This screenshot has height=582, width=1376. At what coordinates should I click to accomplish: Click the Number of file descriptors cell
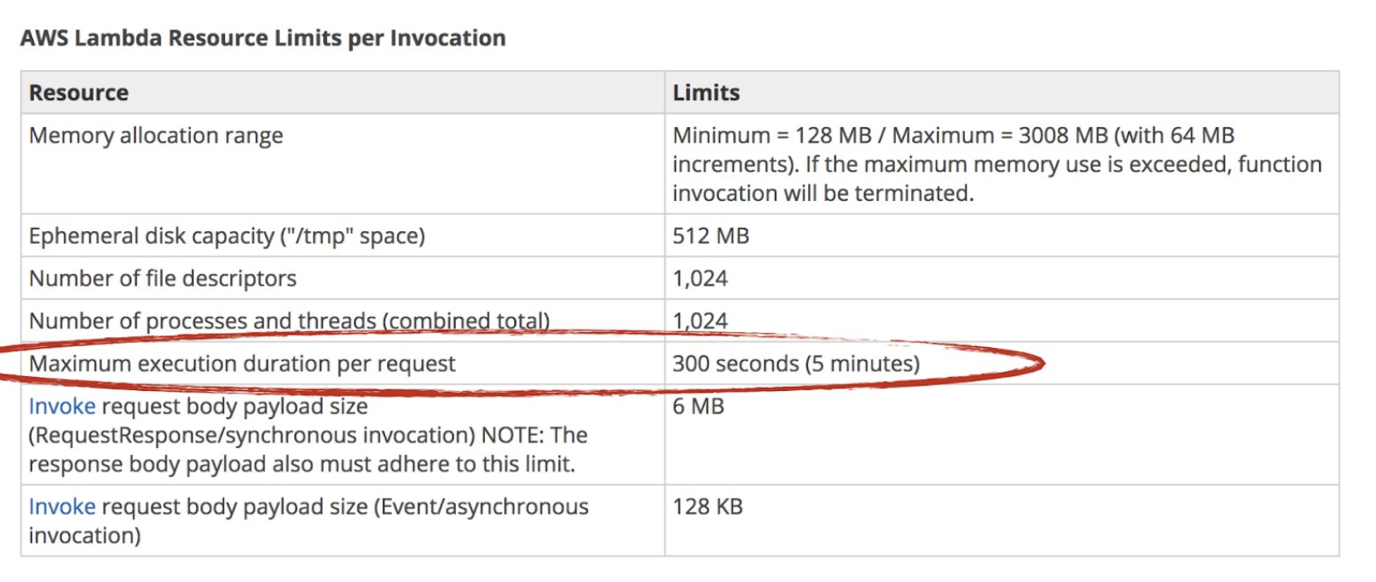[x=163, y=279]
